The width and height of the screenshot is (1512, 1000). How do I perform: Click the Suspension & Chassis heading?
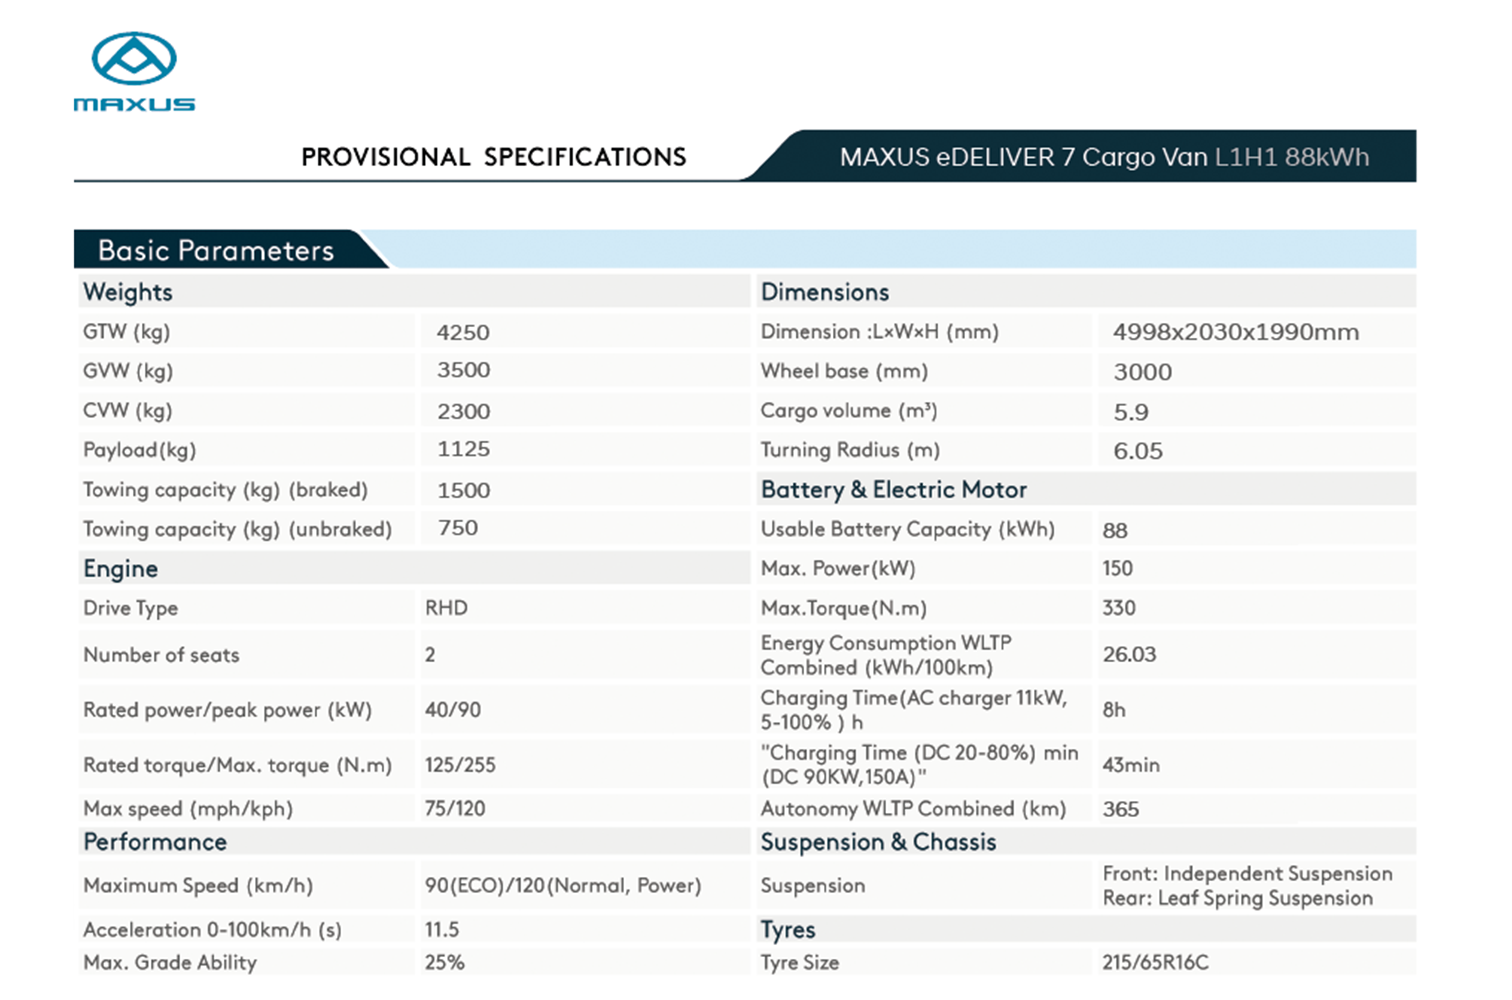(x=878, y=842)
